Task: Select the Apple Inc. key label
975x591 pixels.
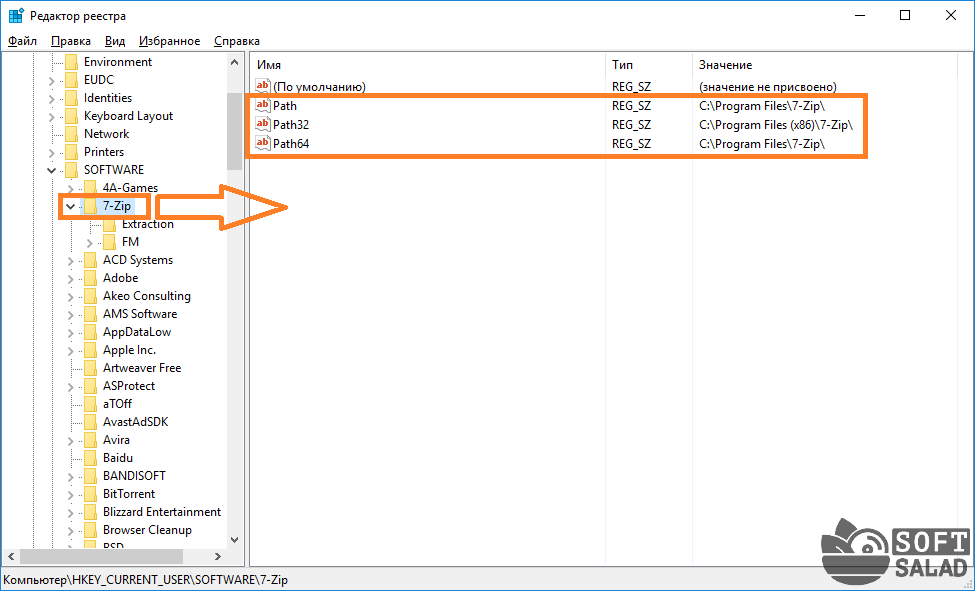Action: click(x=129, y=350)
